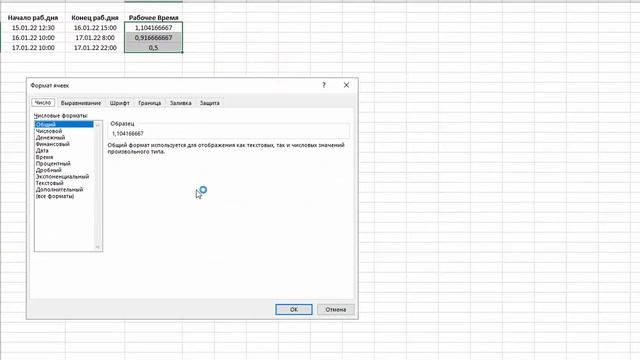
Task: Click the number formats list scrollbar
Action: coord(98,186)
